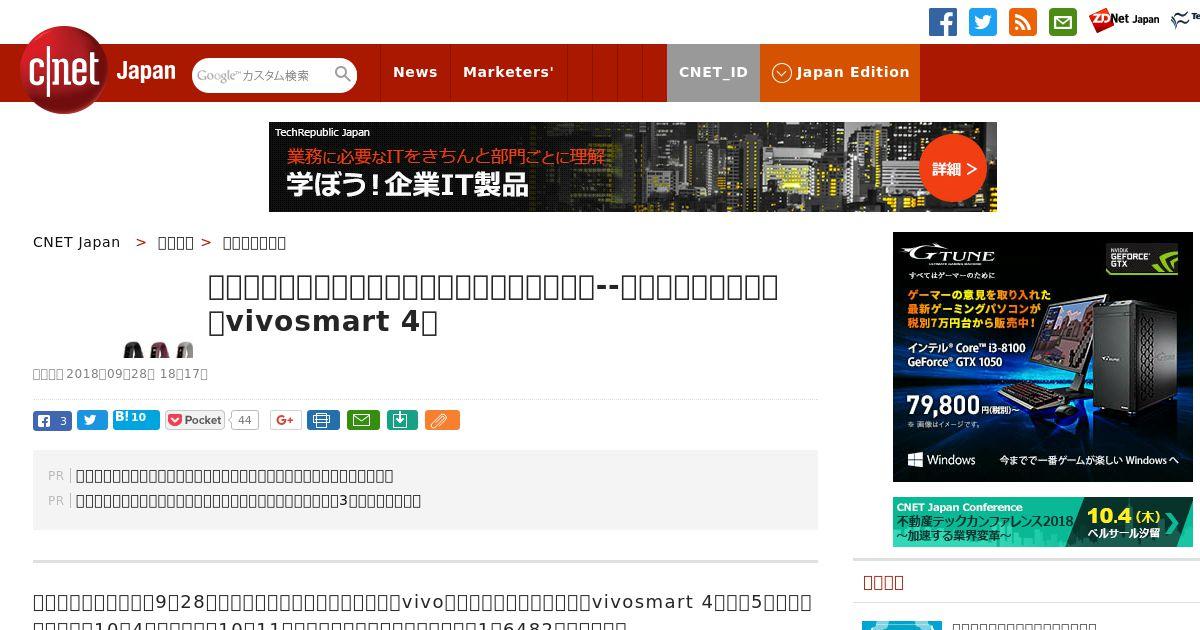Image resolution: width=1200 pixels, height=630 pixels.
Task: Open the TechRepublic Japan banner ad
Action: (633, 167)
